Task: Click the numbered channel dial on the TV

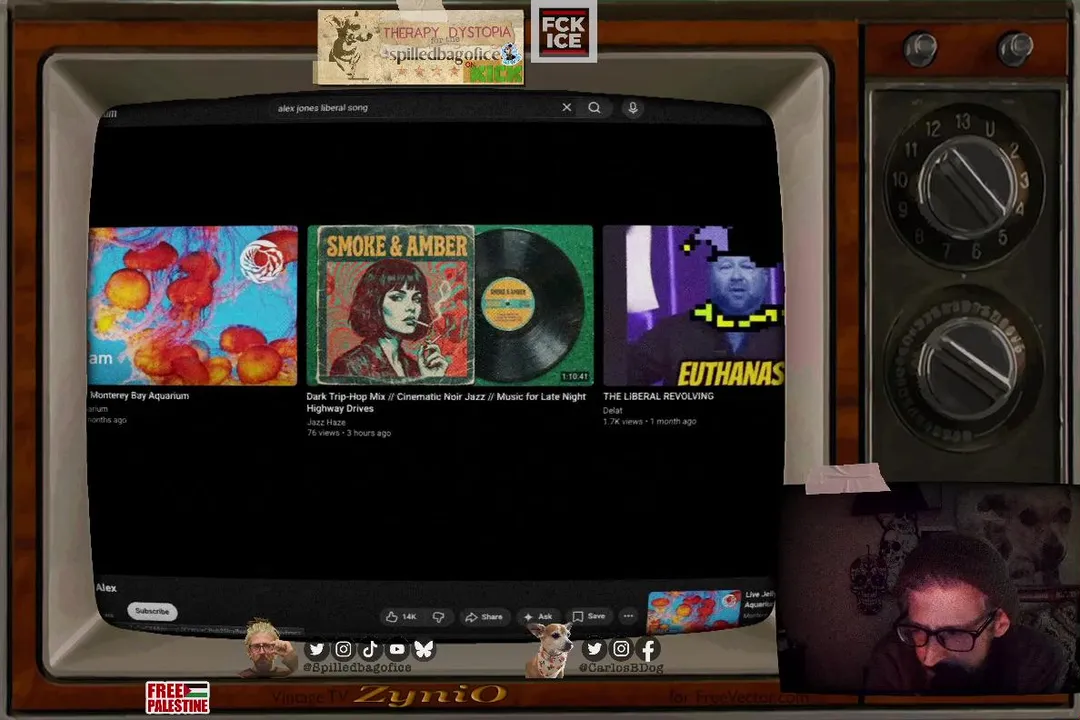Action: pyautogui.click(x=964, y=185)
